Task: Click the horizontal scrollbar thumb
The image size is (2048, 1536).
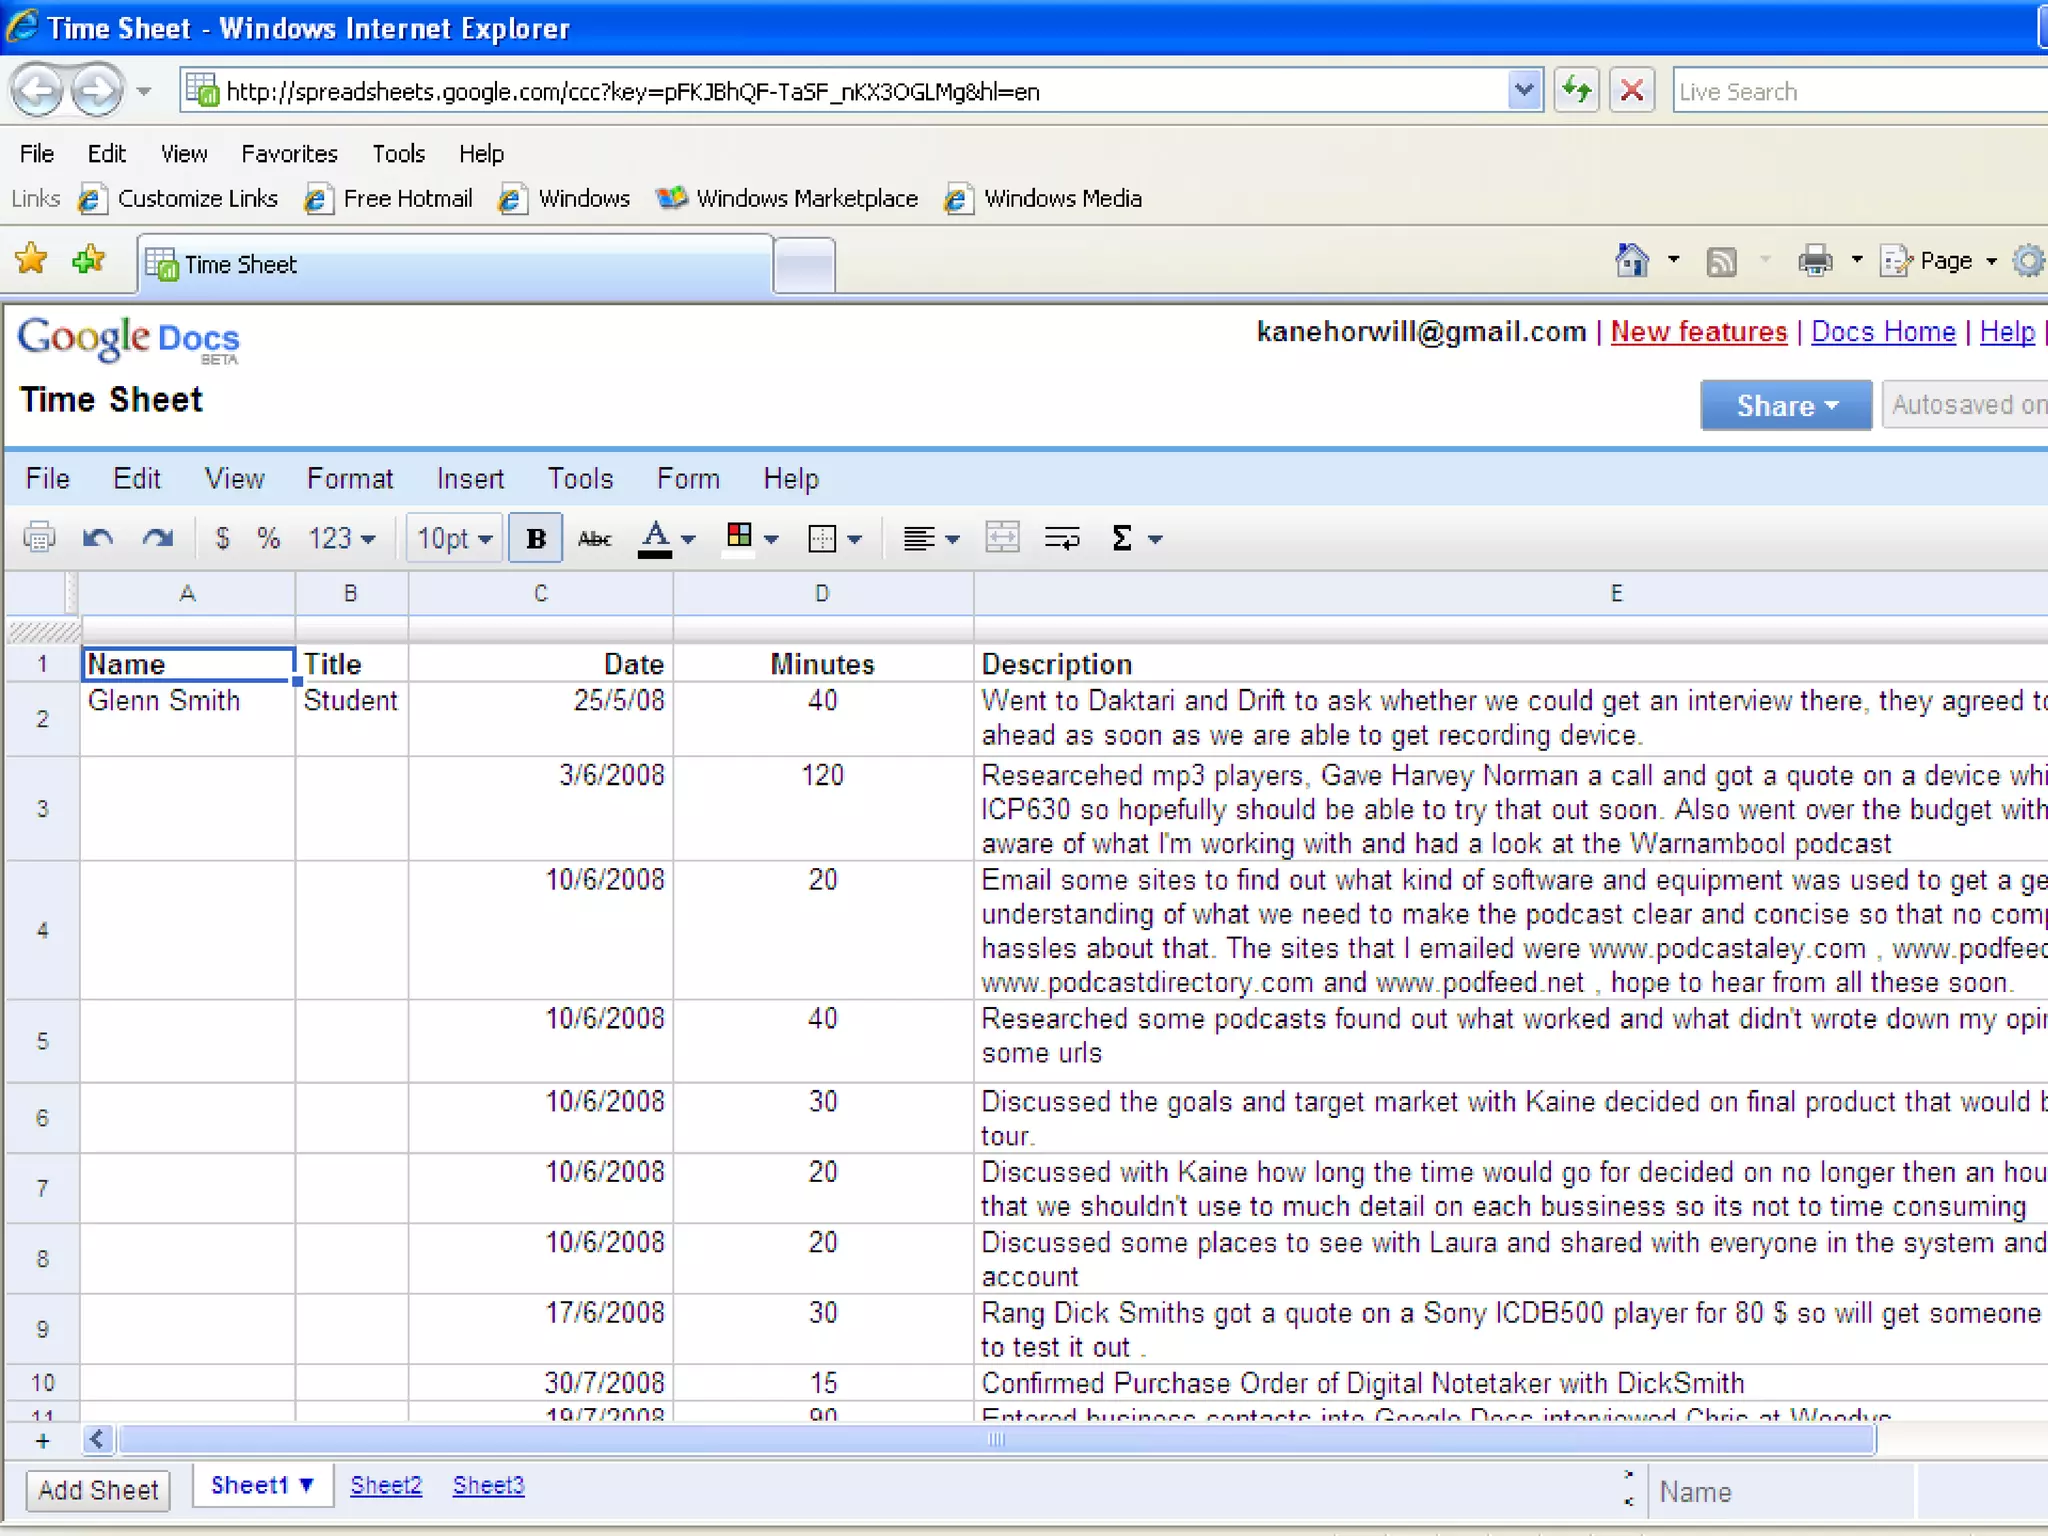Action: point(996,1439)
